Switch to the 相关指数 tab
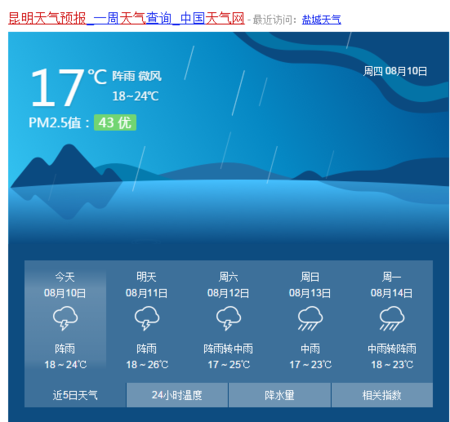This screenshot has width=450, height=422. click(x=382, y=395)
